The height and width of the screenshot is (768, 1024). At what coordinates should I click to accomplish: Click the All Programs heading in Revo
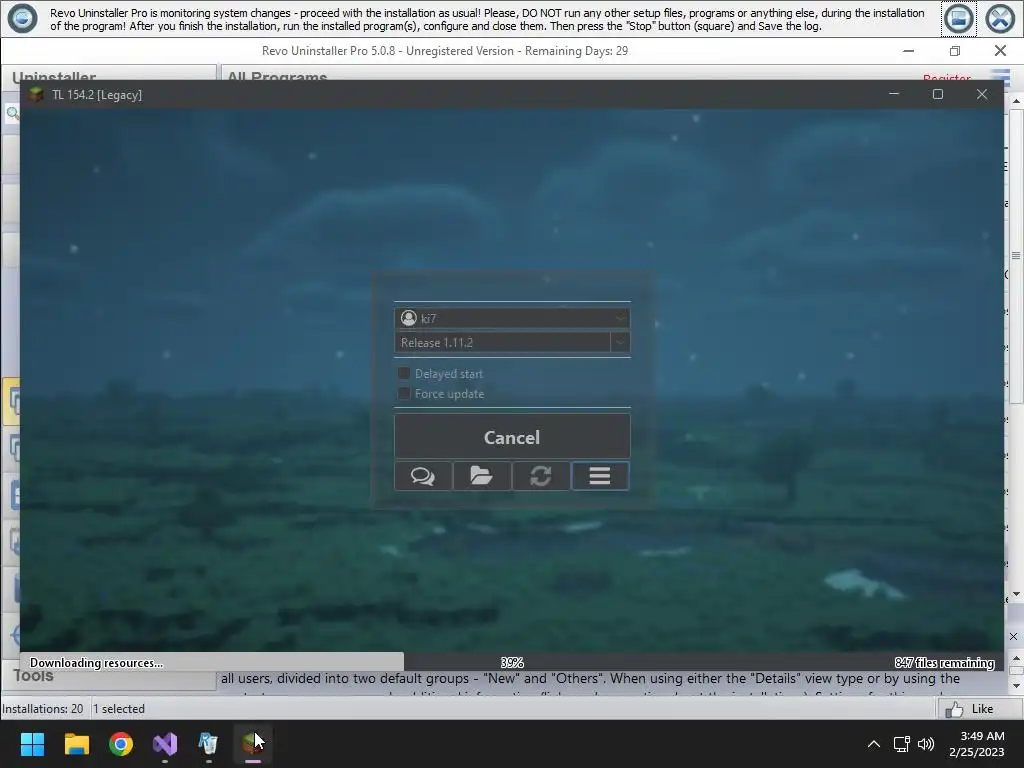276,76
